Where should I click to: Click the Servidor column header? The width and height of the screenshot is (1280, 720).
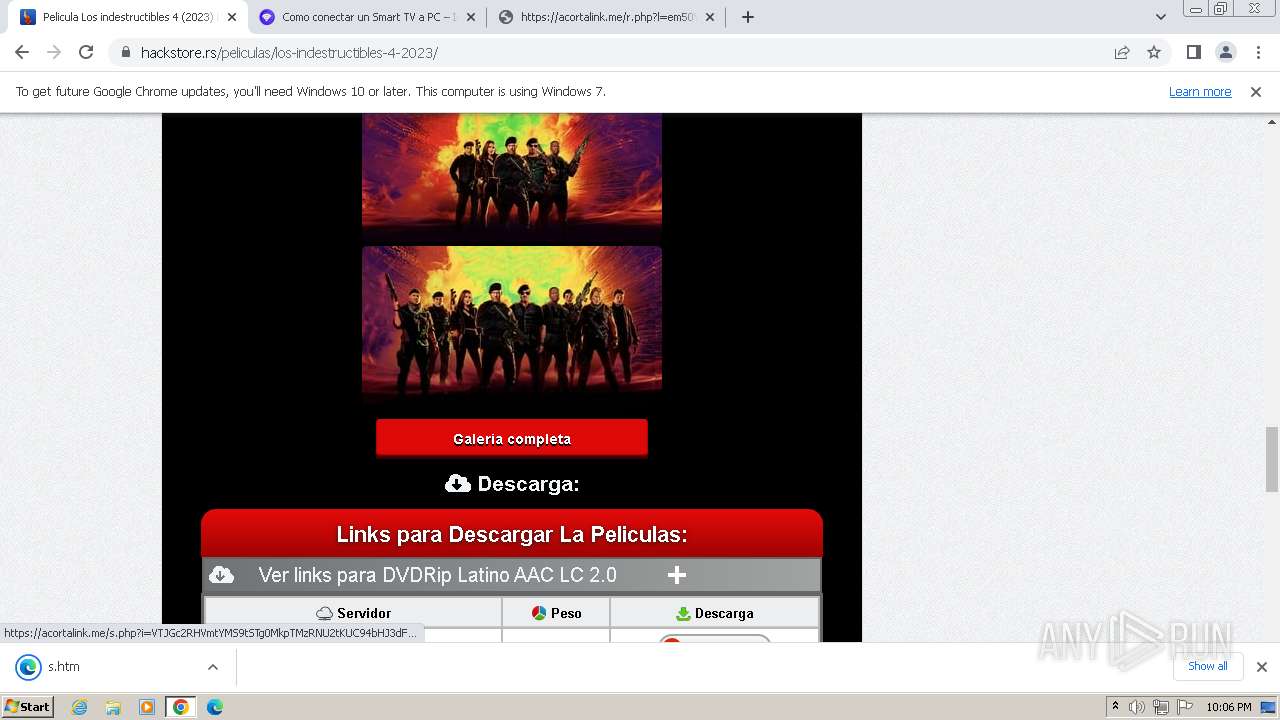tap(353, 613)
